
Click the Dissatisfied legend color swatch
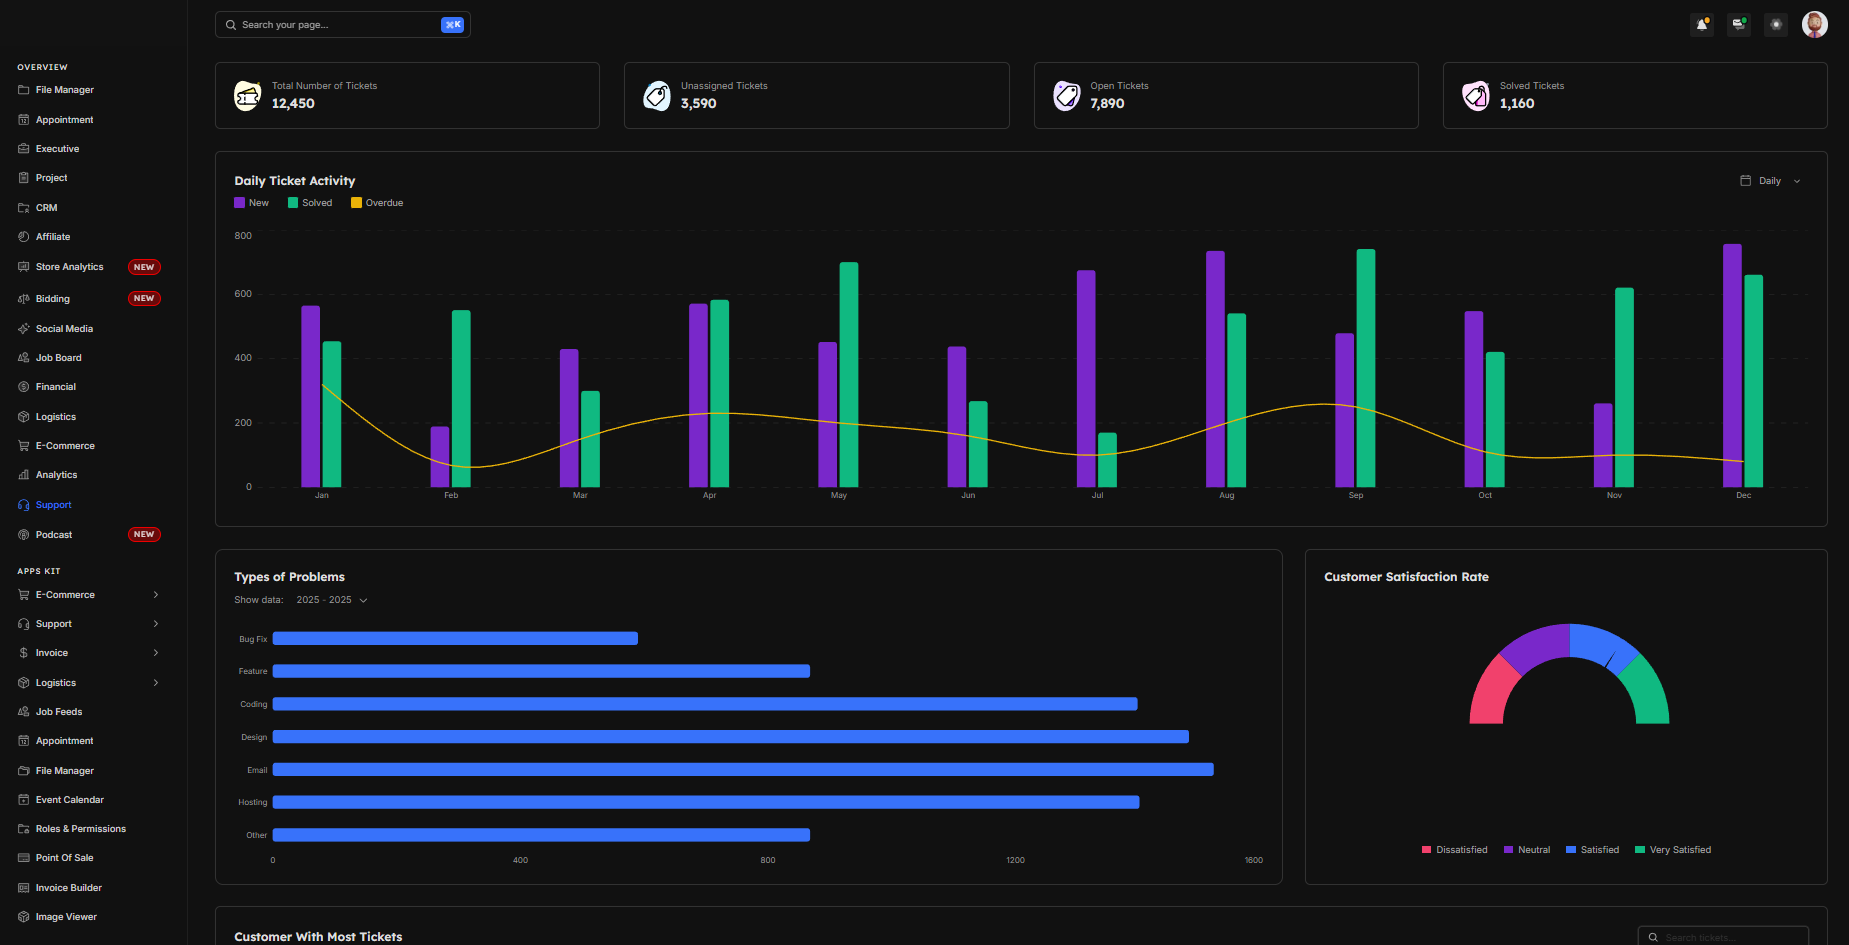[1426, 850]
